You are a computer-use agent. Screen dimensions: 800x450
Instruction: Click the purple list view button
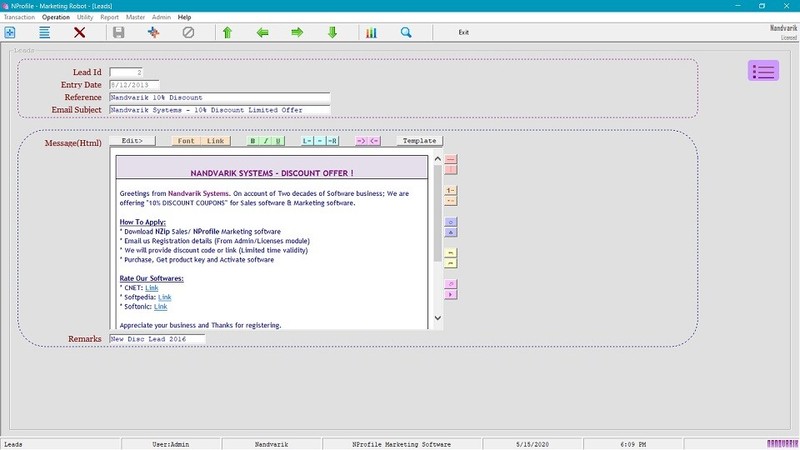pos(763,70)
